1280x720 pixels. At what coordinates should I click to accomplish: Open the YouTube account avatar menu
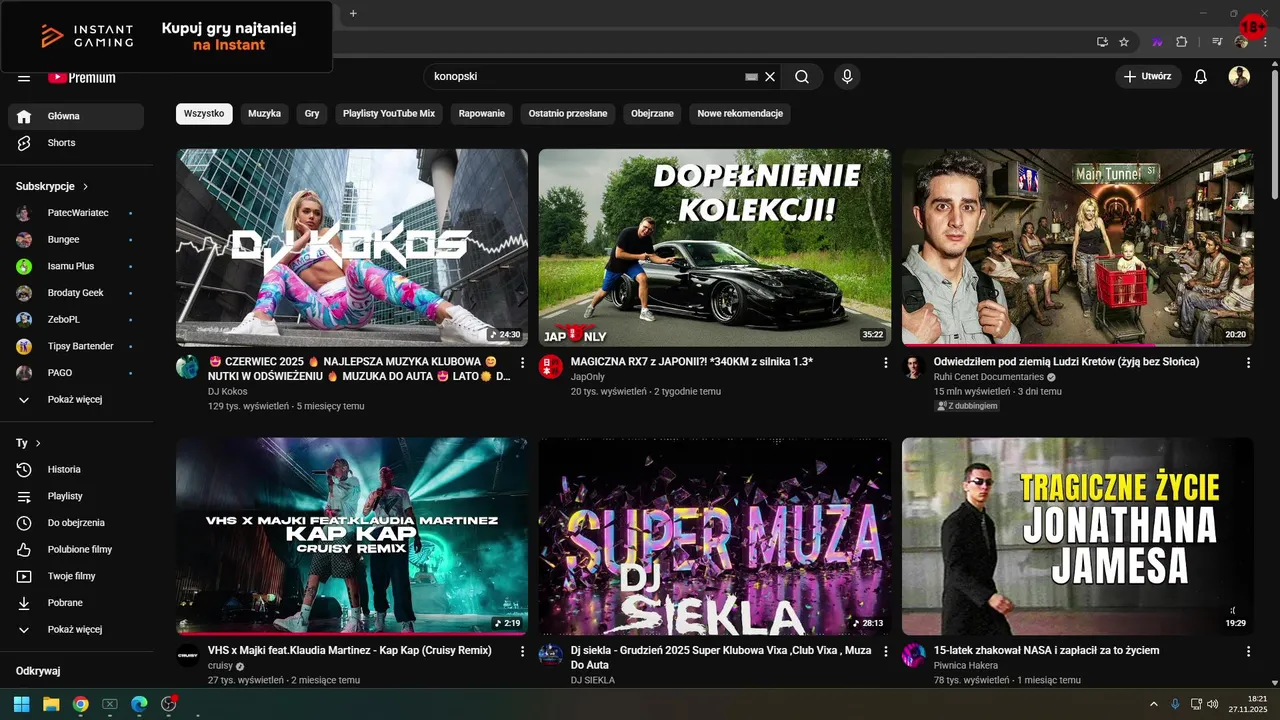click(x=1239, y=77)
